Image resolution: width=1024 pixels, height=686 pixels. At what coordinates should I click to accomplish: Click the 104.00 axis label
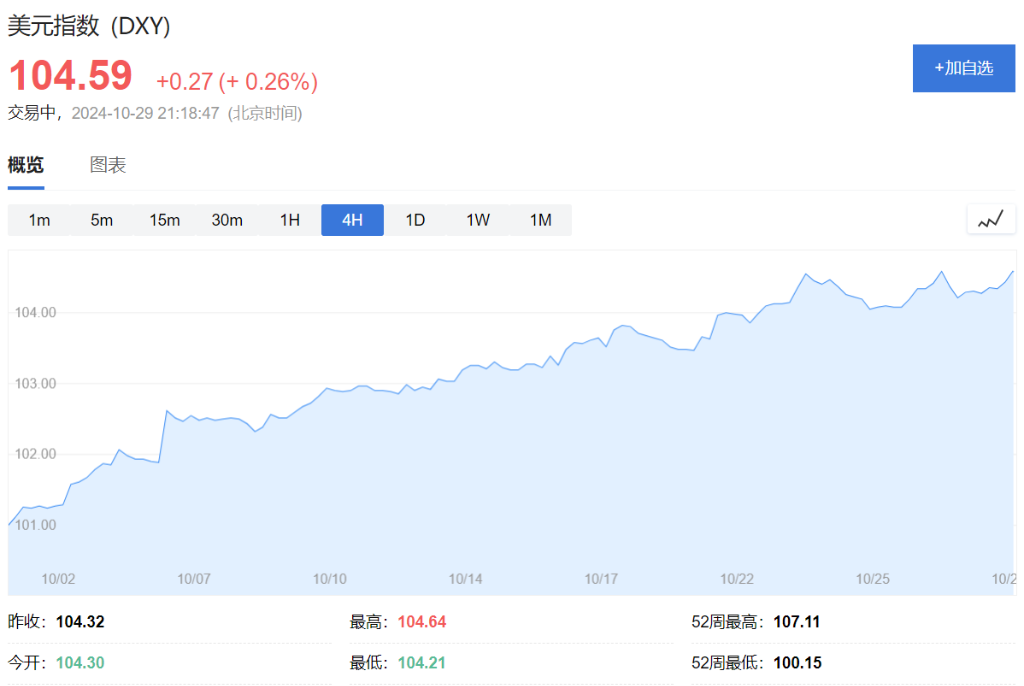tap(35, 312)
